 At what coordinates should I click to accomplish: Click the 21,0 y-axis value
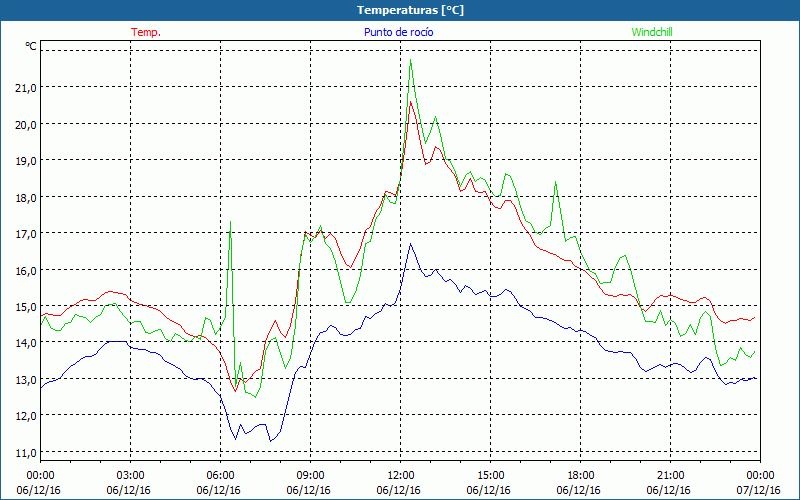coord(27,88)
